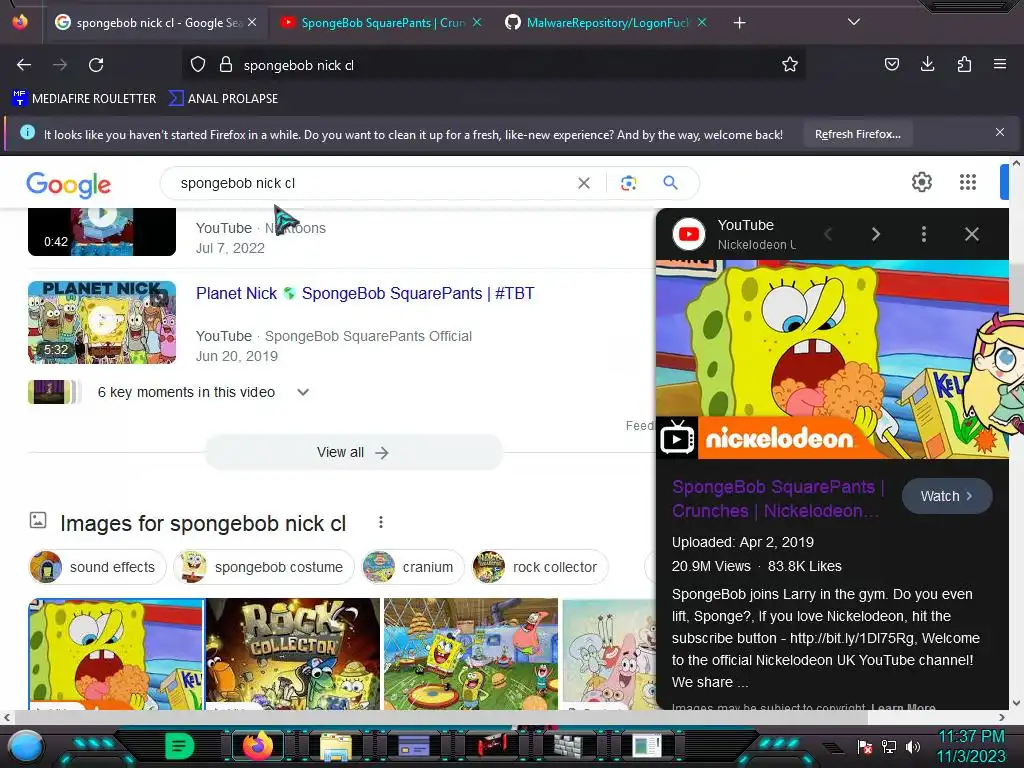Open the extensions puzzle icon
The width and height of the screenshot is (1024, 768).
[964, 64]
